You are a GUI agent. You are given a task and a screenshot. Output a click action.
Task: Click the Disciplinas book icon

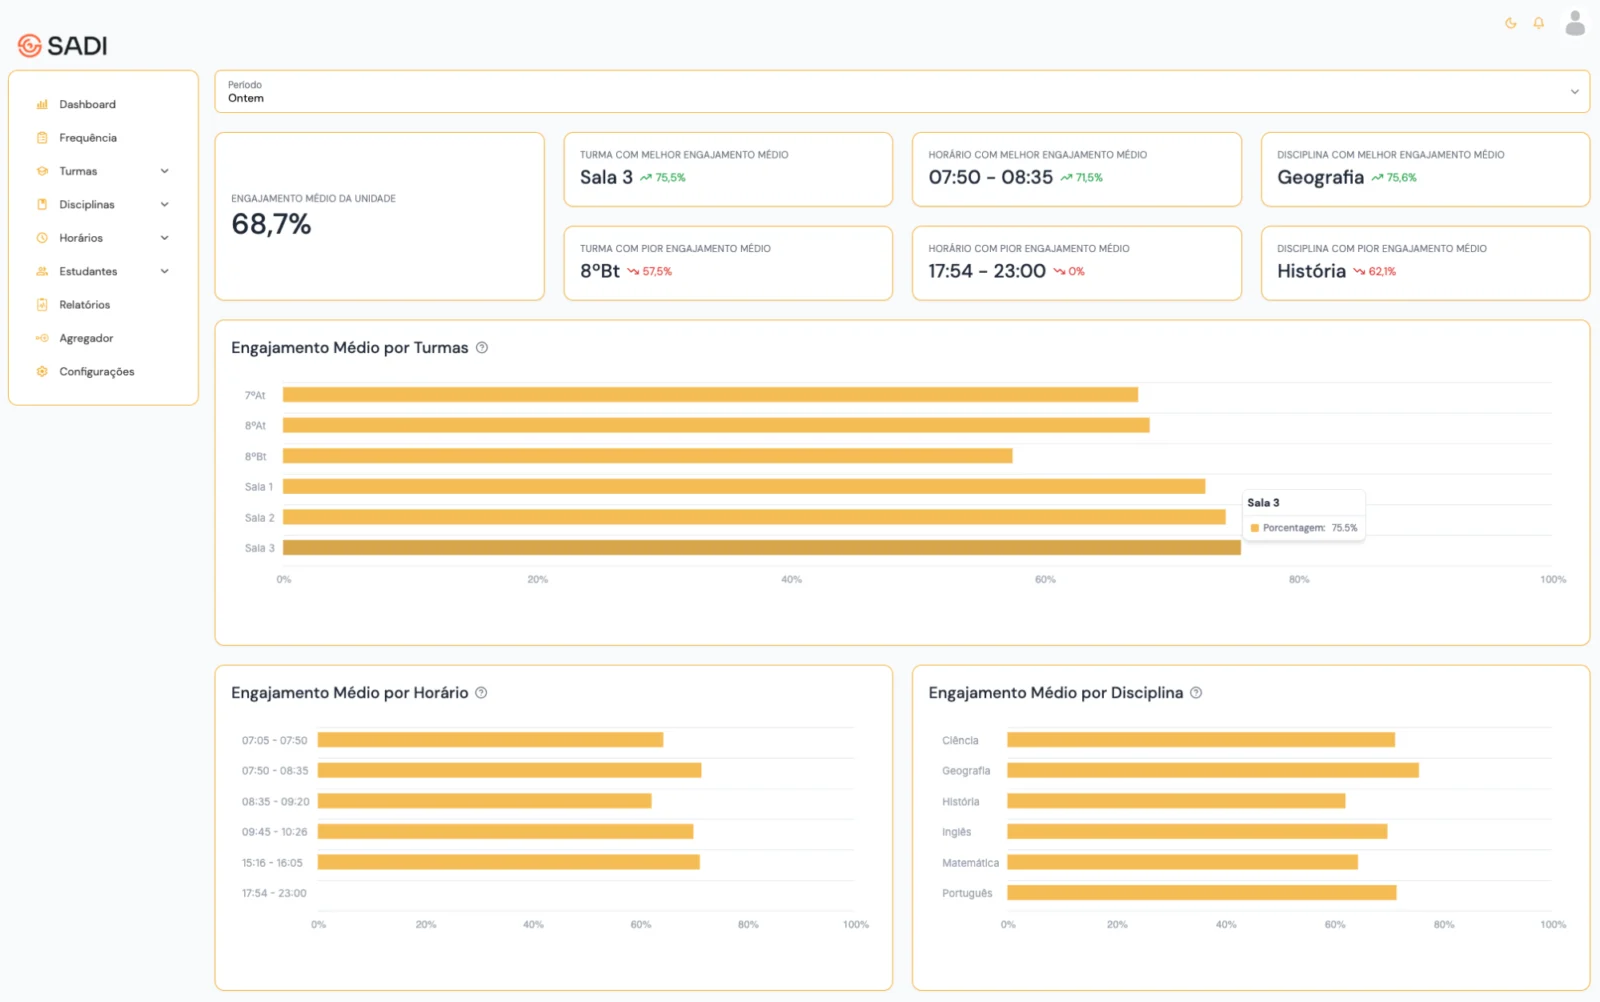click(42, 204)
